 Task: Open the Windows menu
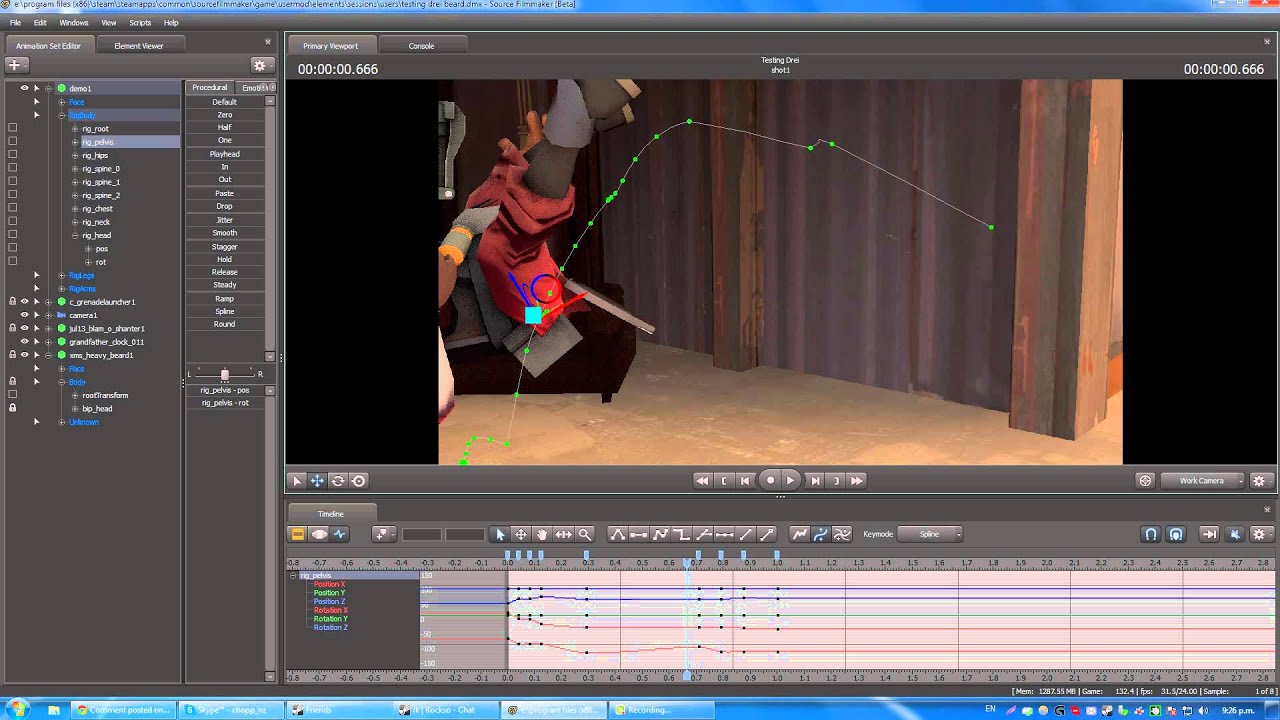coord(73,22)
